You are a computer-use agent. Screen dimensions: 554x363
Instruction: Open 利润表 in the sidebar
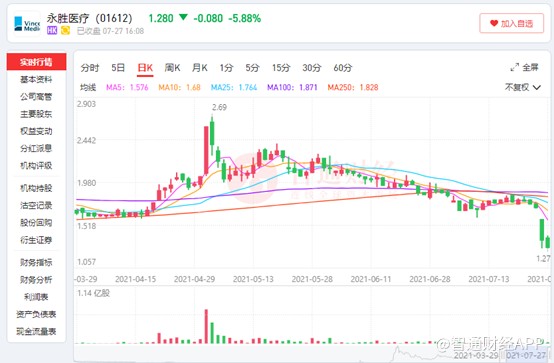click(x=36, y=297)
